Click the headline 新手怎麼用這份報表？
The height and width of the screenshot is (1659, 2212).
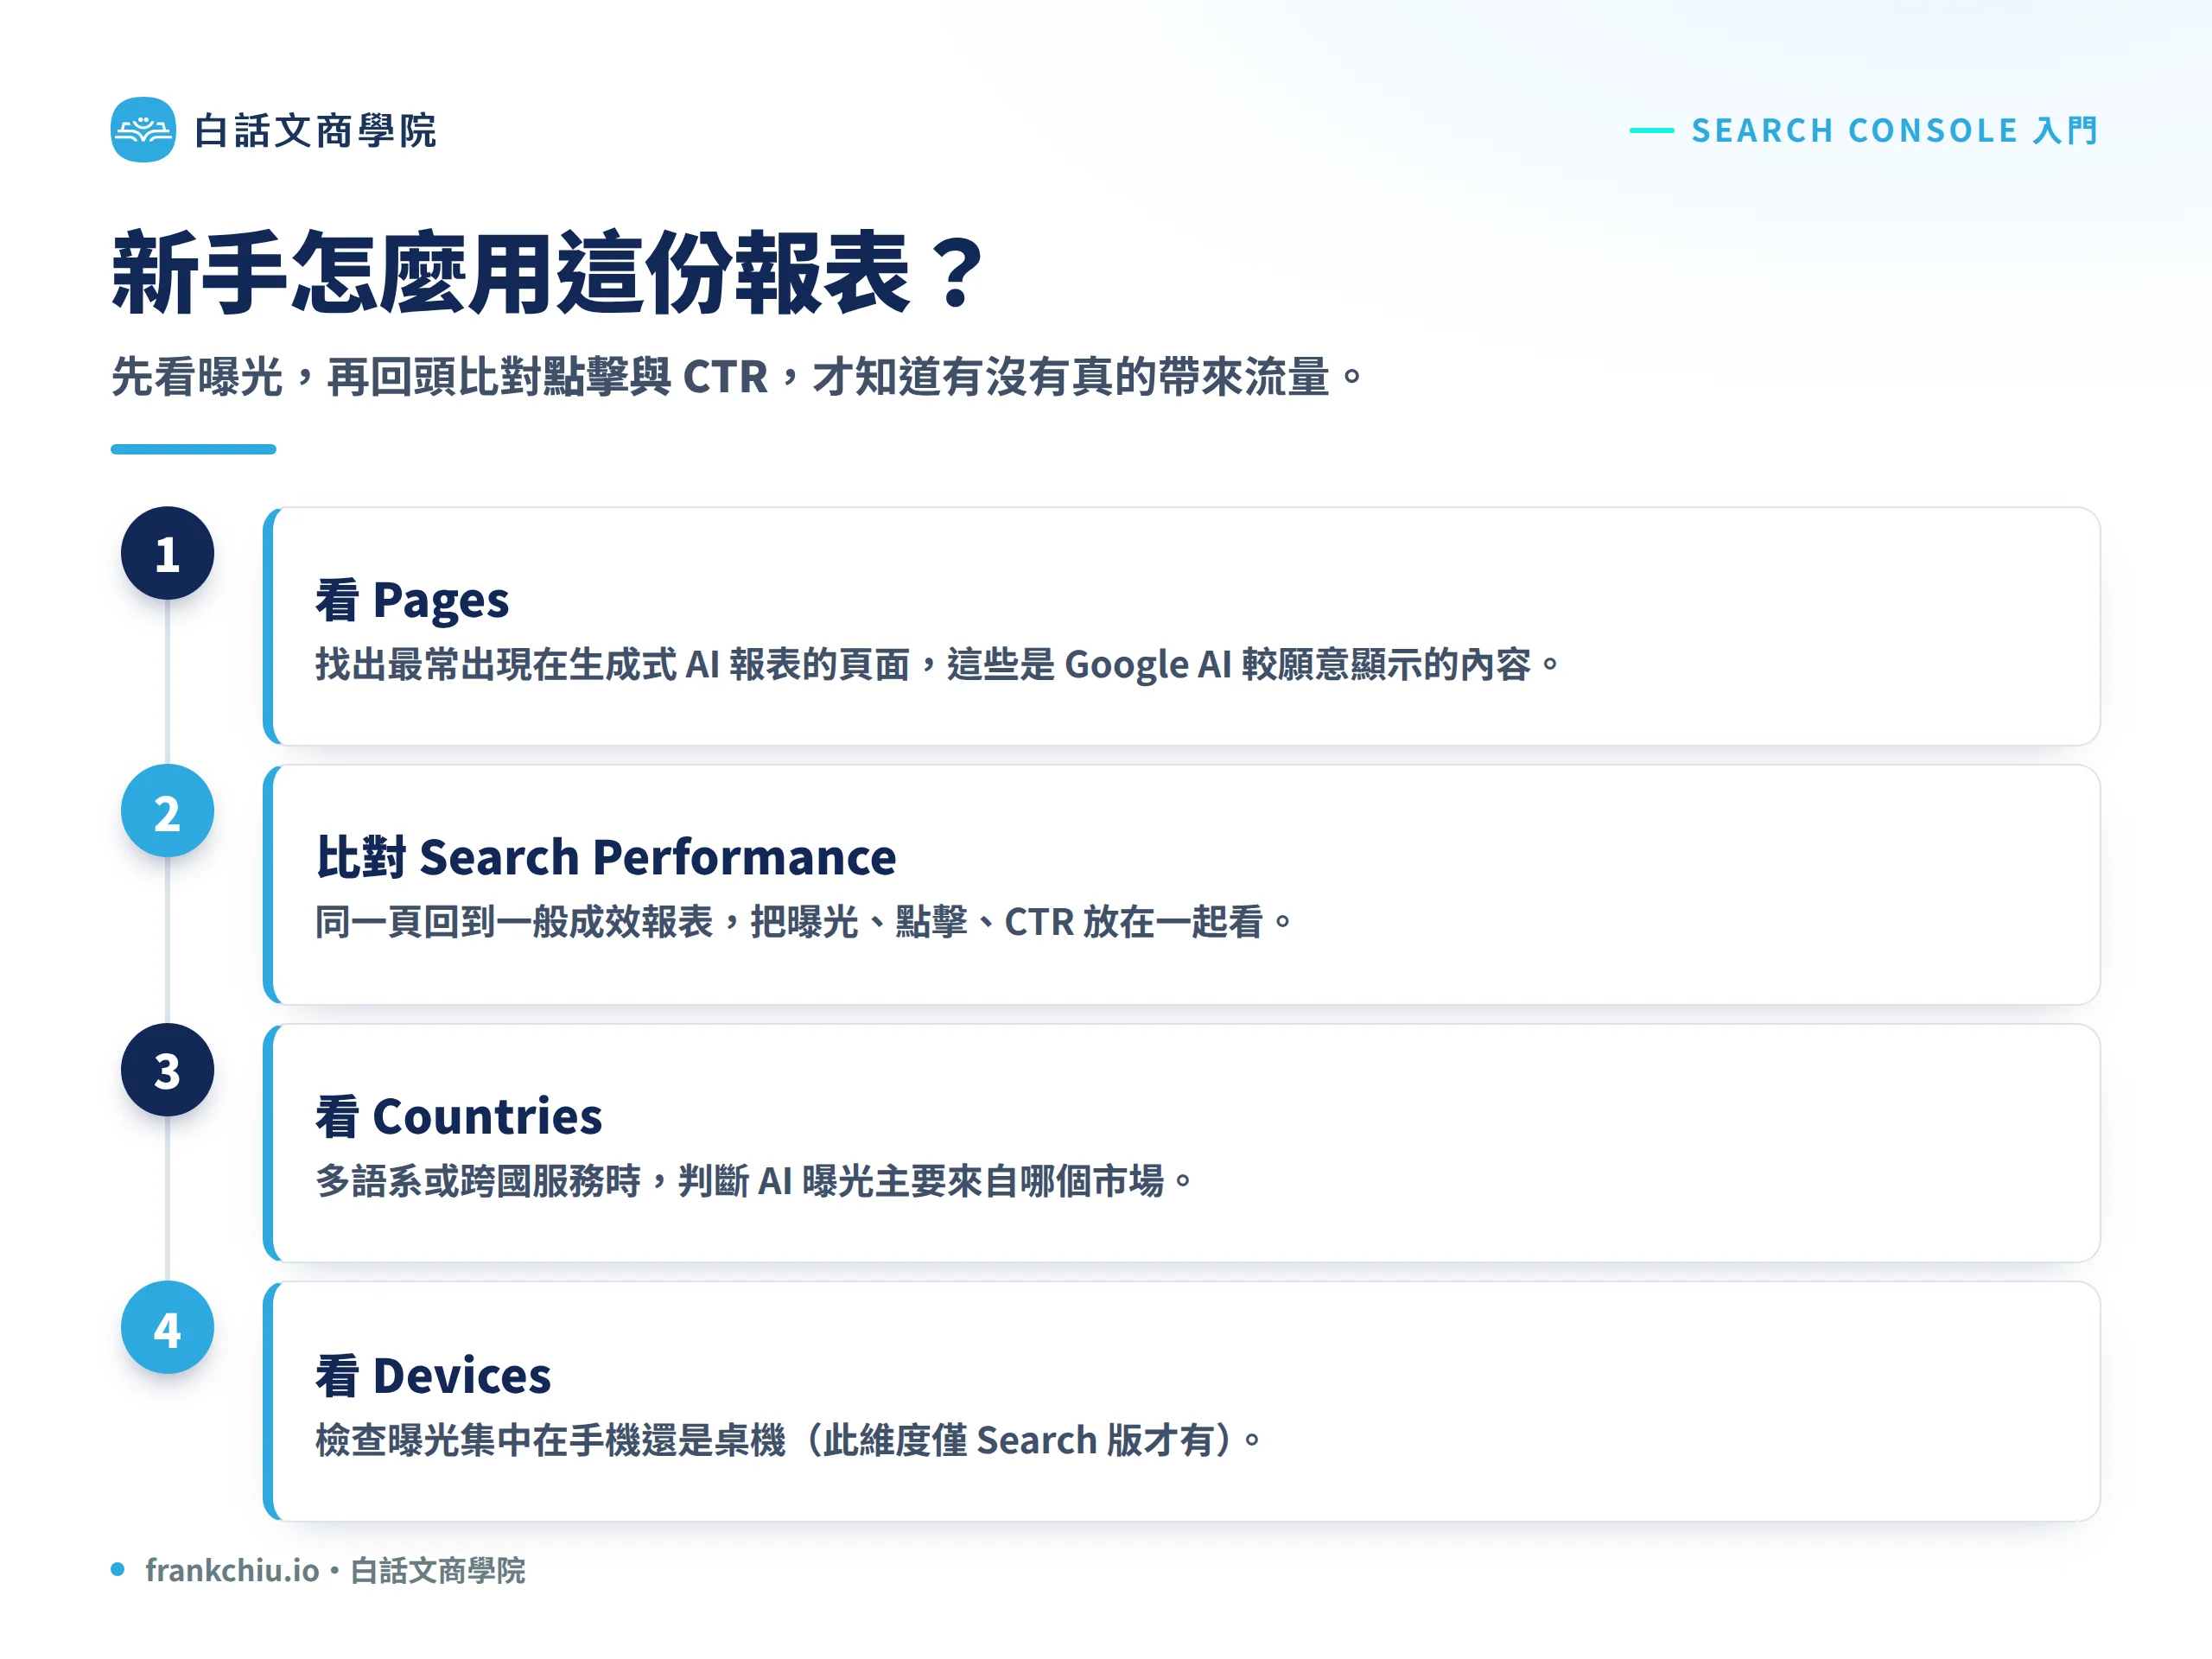tap(549, 272)
